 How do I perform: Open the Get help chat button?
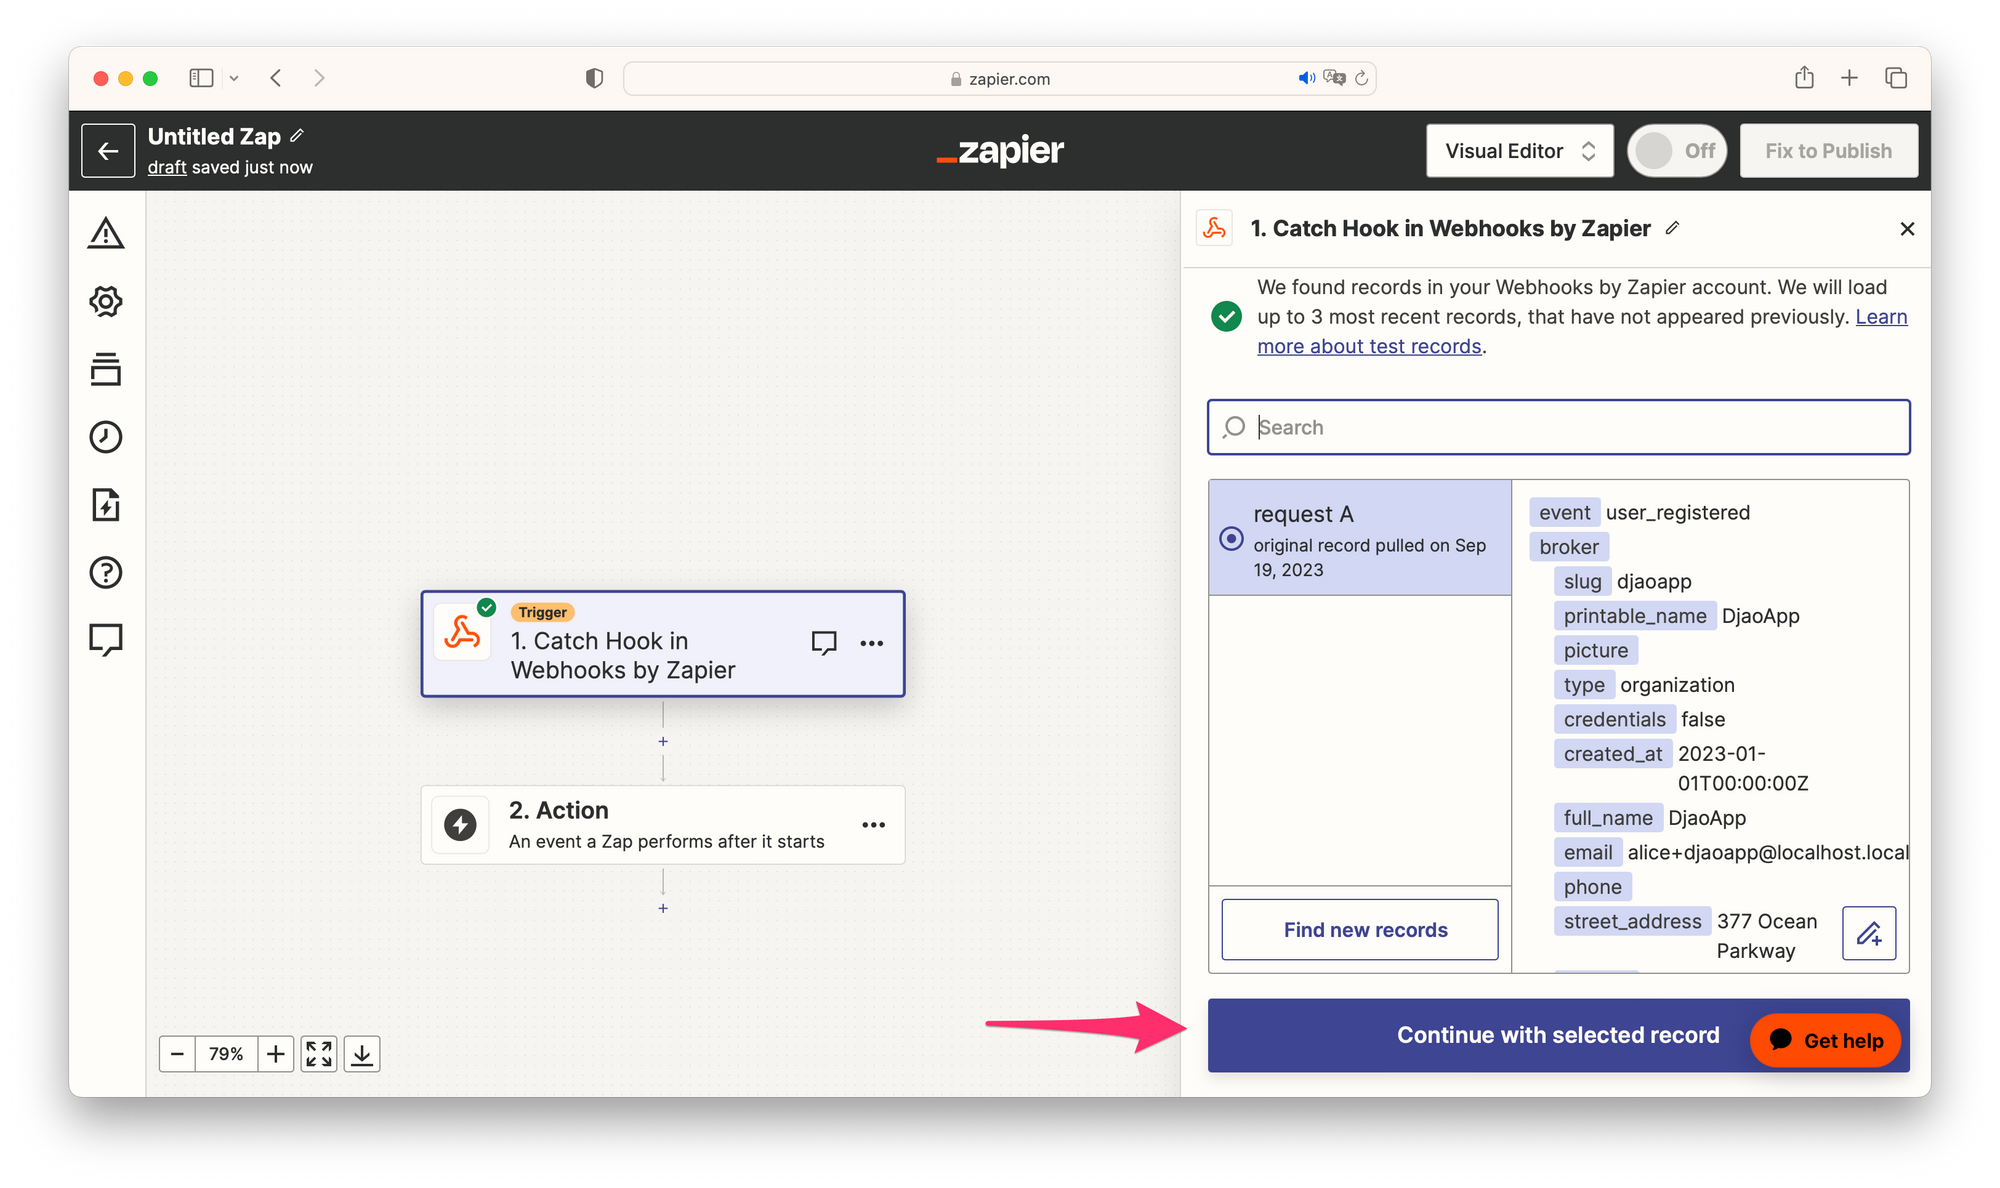[1826, 1041]
